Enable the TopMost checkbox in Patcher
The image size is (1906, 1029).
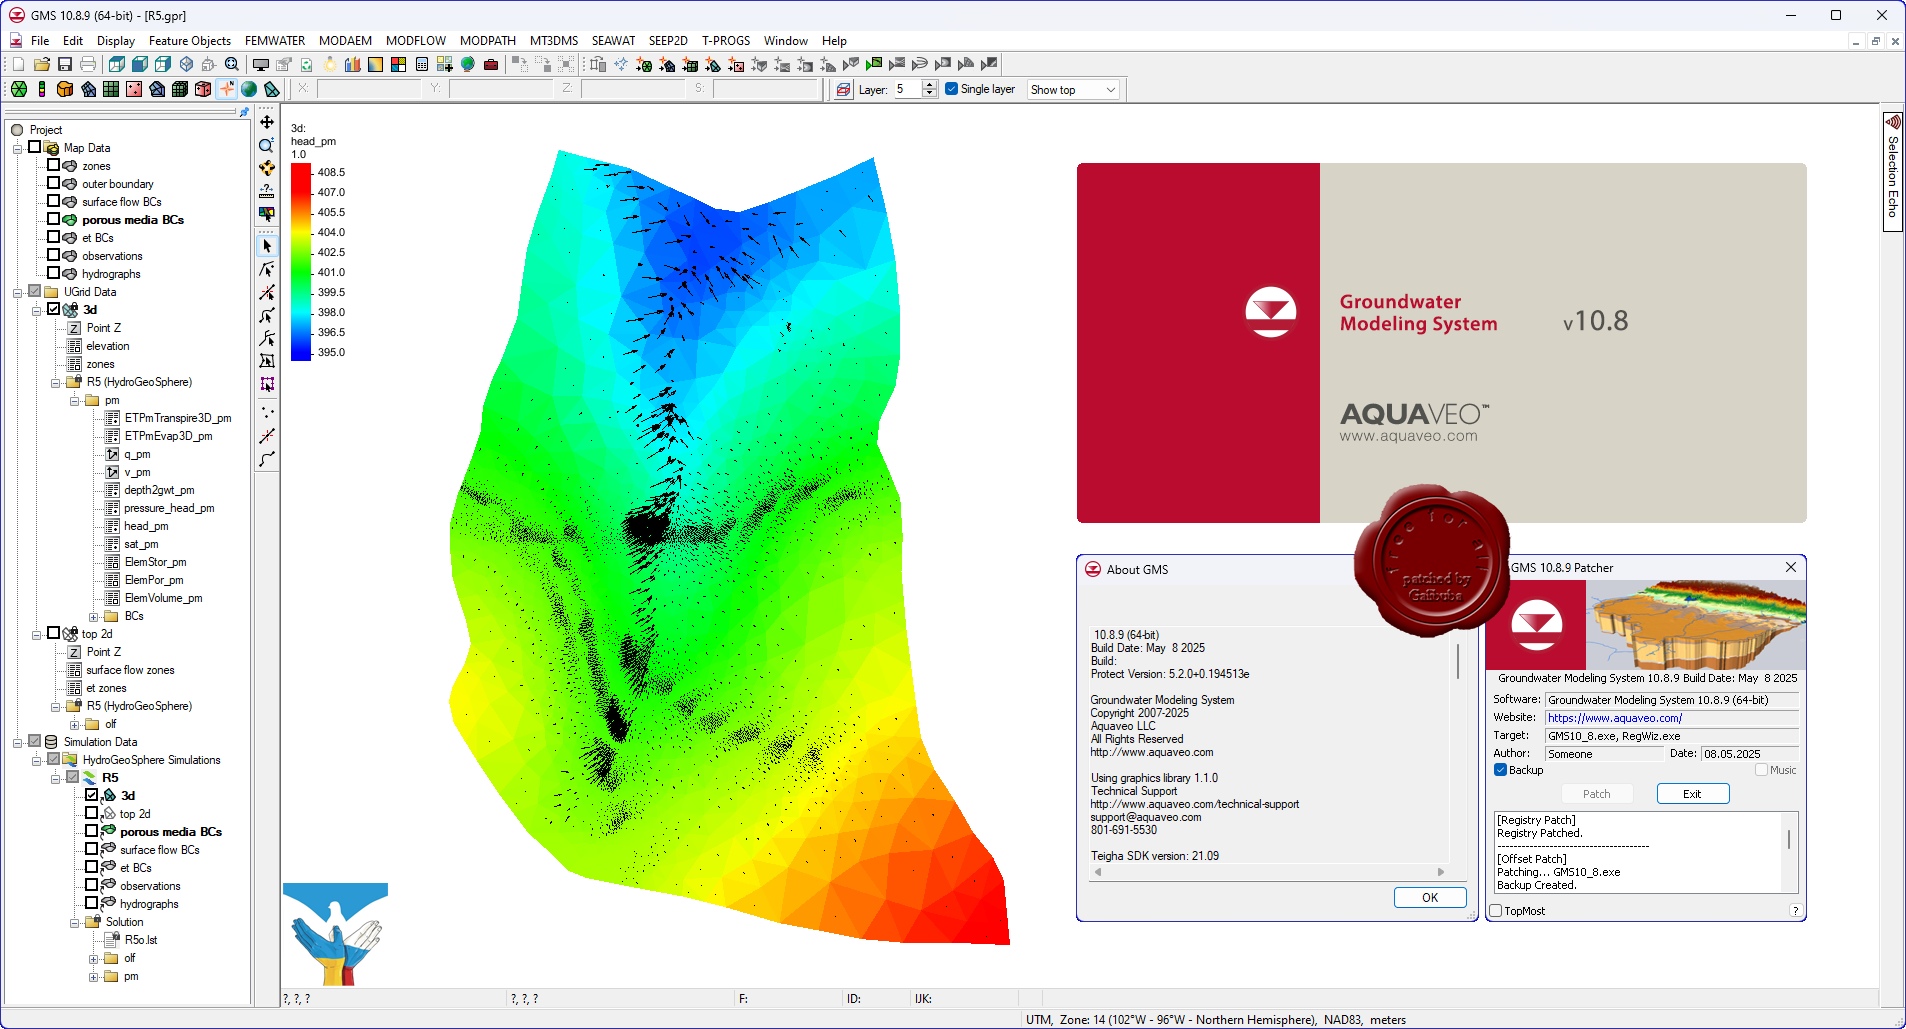[x=1496, y=911]
